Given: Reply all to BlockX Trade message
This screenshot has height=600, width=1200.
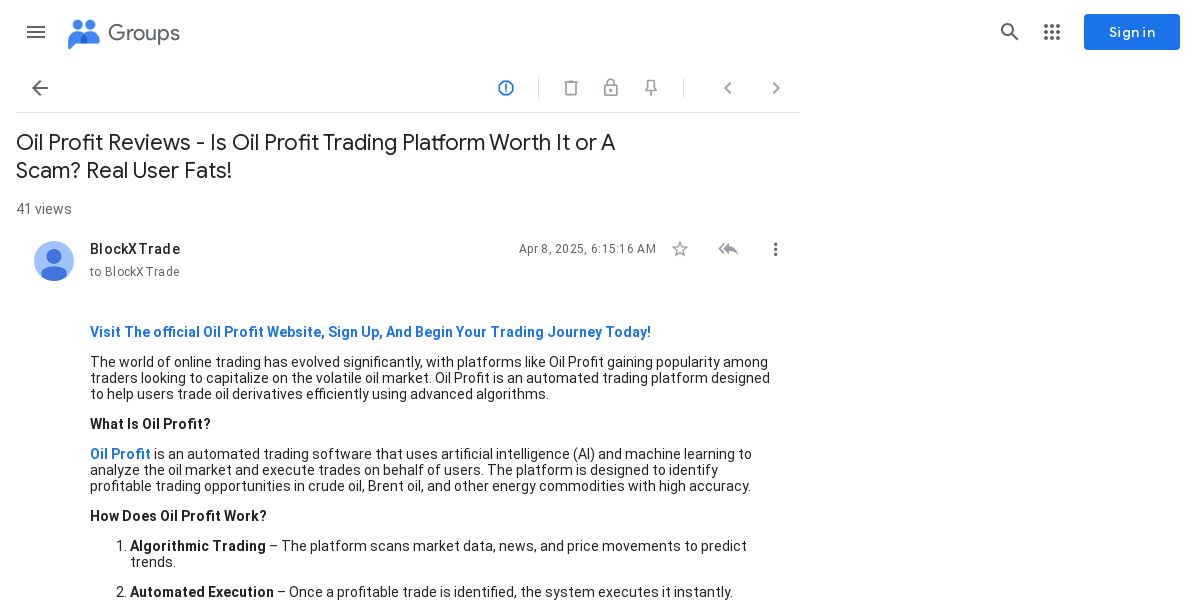Looking at the screenshot, I should tap(728, 249).
